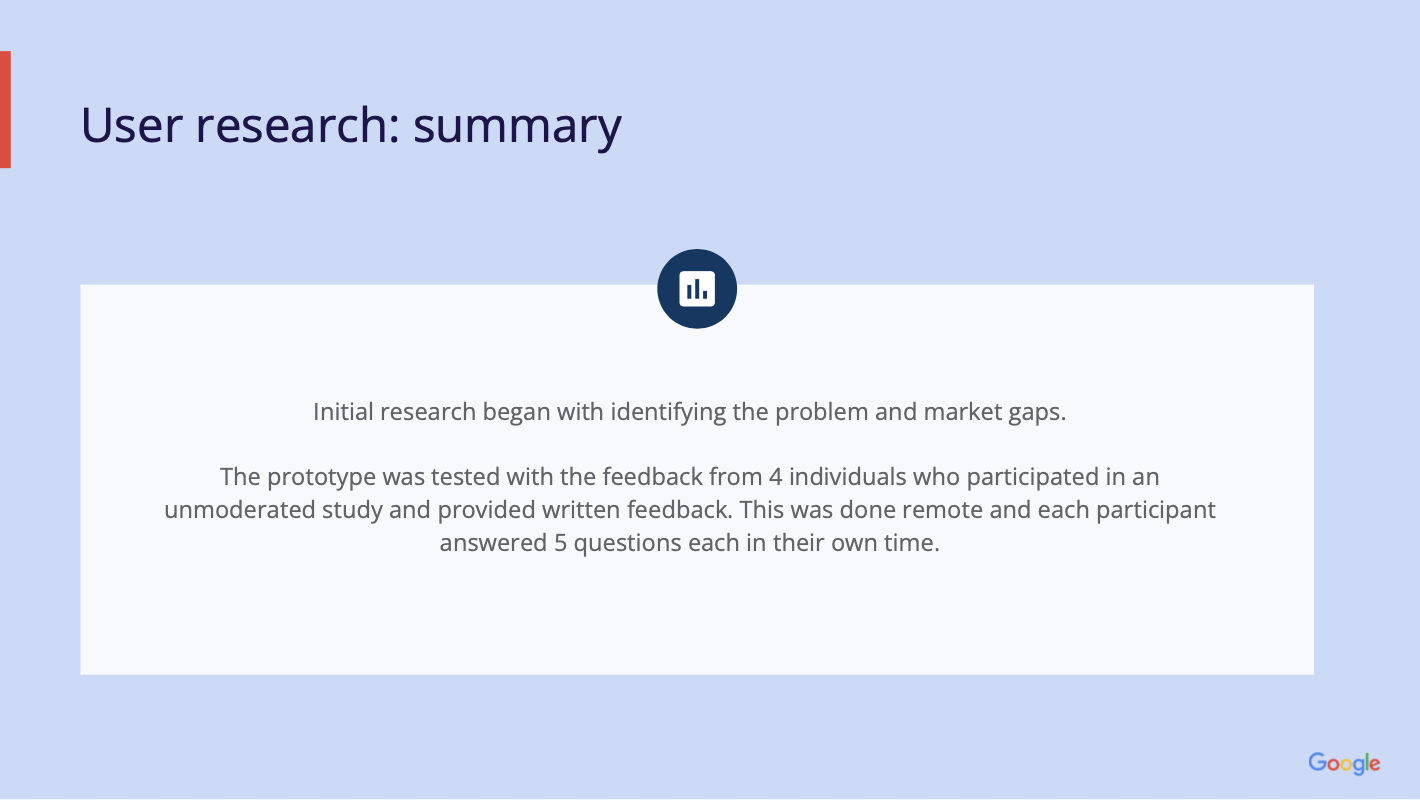Click the bar chart icon in the dark circle
This screenshot has height=800, width=1420.
point(697,289)
